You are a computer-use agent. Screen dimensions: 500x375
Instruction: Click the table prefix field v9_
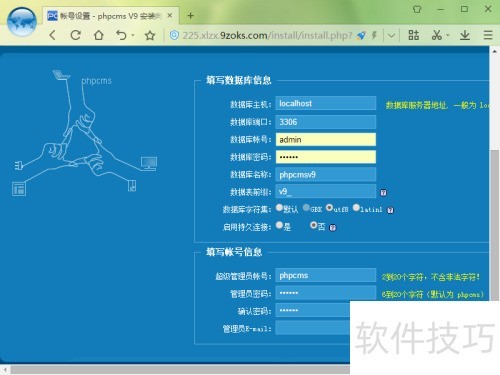pos(326,192)
